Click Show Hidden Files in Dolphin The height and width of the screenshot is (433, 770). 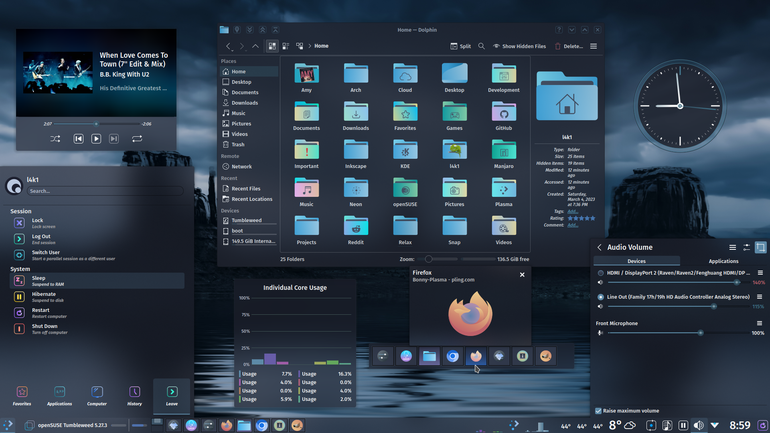pos(519,46)
